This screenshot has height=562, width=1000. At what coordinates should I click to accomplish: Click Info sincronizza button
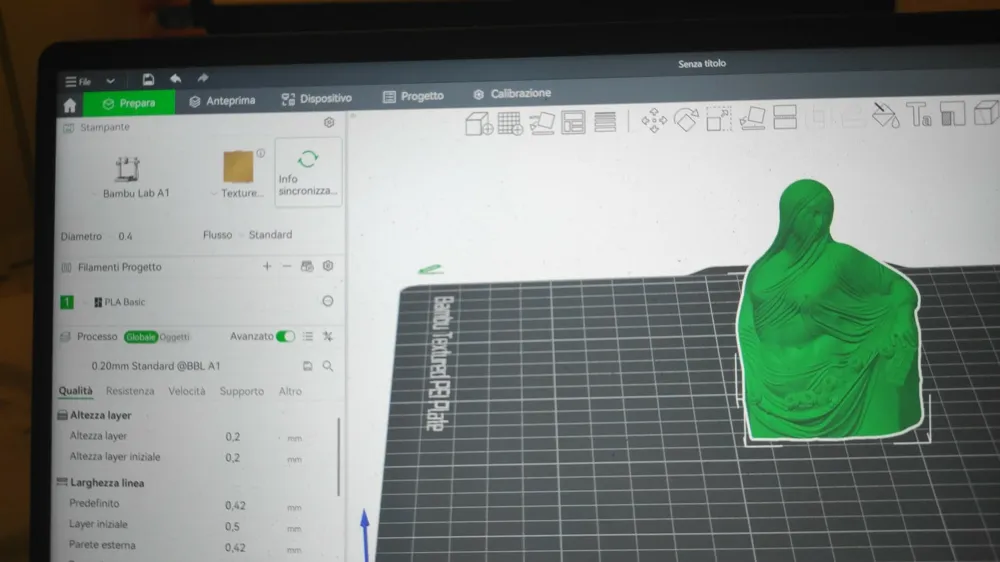(x=308, y=172)
